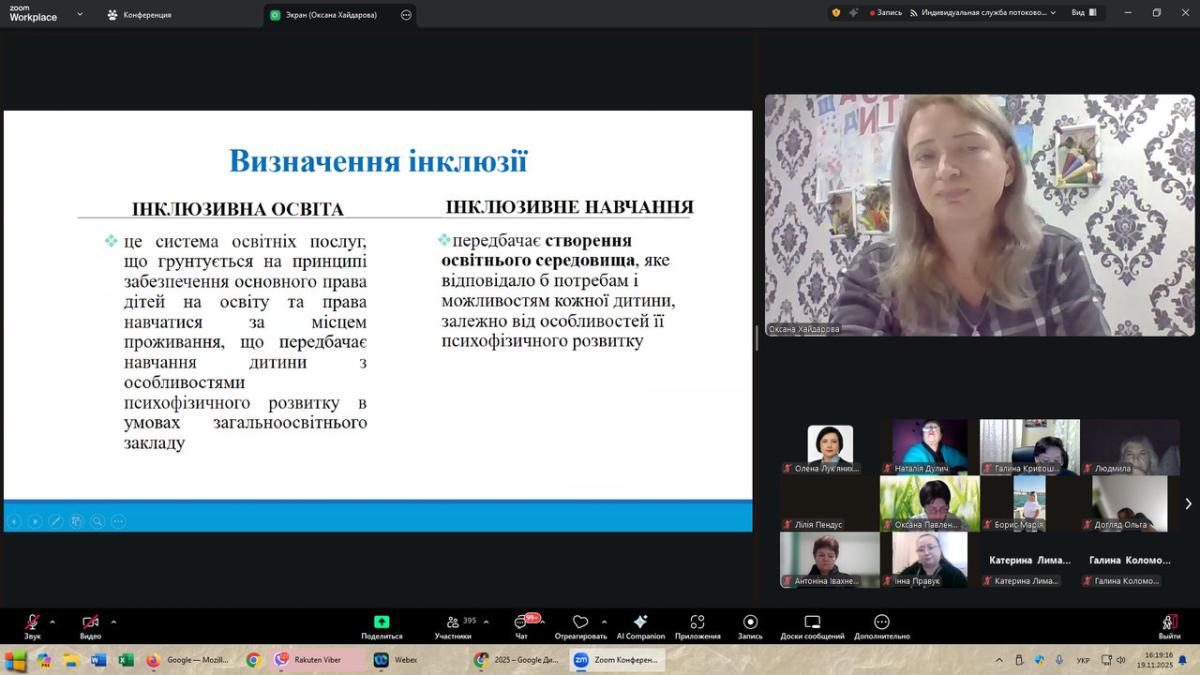Click the encryption shield icon

pyautogui.click(x=836, y=13)
